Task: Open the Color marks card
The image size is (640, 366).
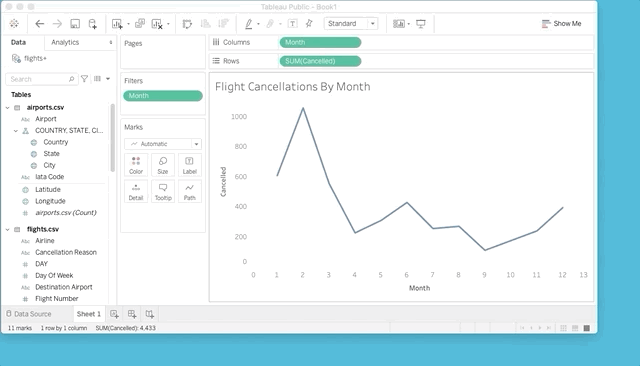Action: 136,165
